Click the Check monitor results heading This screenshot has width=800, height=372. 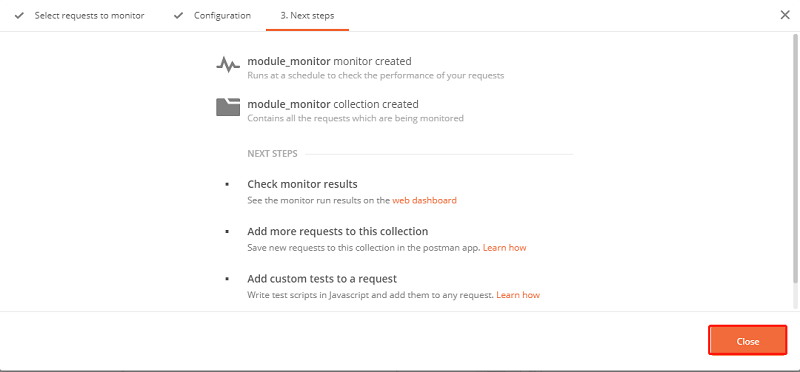(302, 184)
